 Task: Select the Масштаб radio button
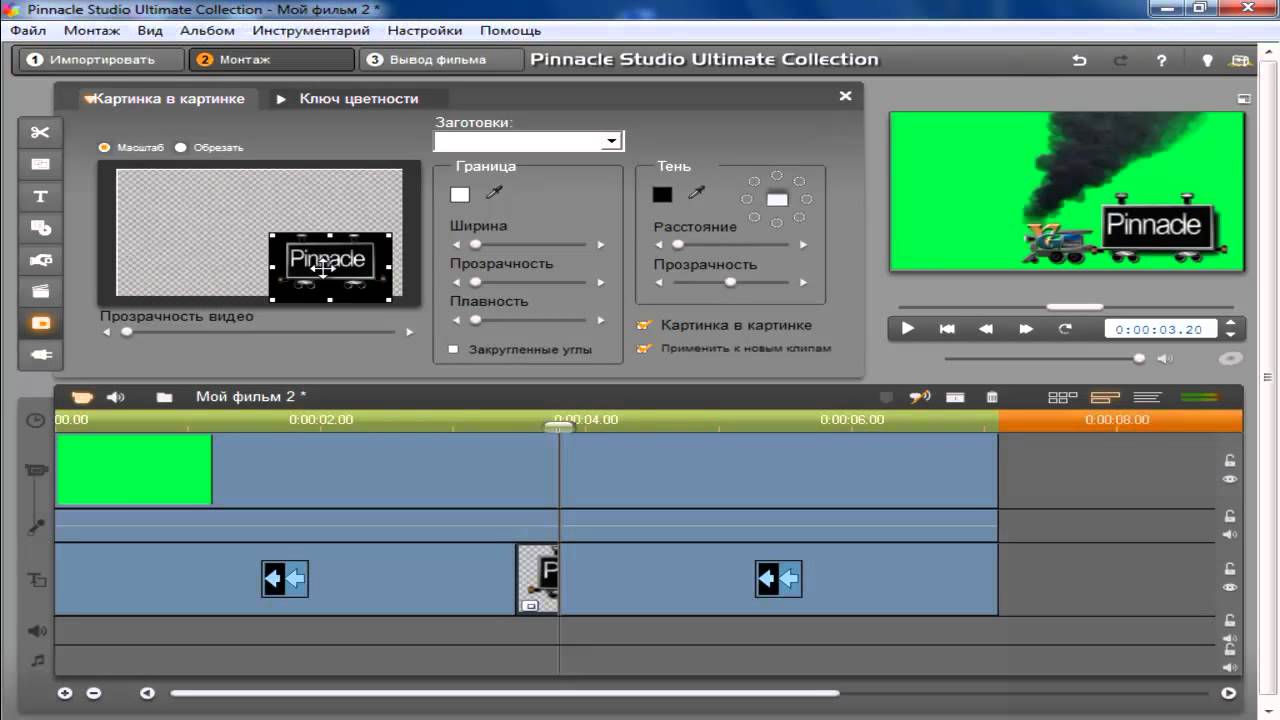click(x=104, y=147)
